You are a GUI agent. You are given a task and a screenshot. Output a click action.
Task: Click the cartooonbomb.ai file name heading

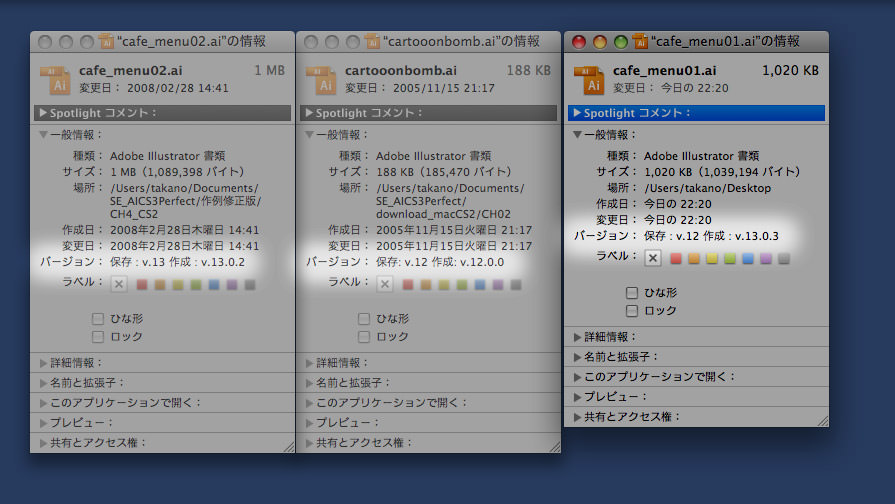coord(401,70)
